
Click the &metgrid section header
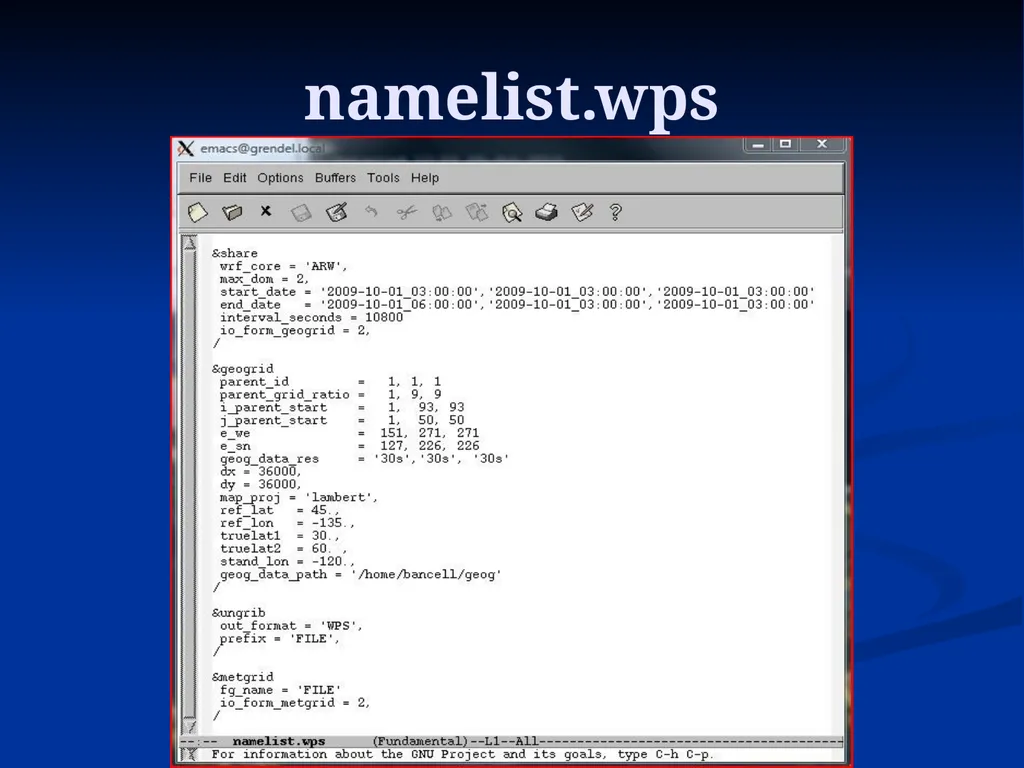tap(242, 677)
